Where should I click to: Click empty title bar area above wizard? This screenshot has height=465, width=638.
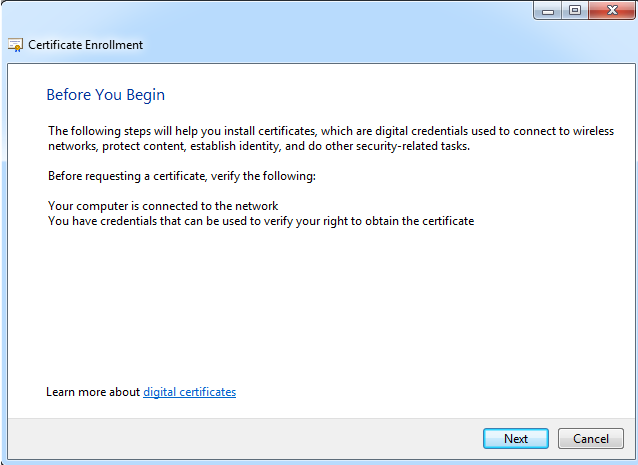(300, 14)
